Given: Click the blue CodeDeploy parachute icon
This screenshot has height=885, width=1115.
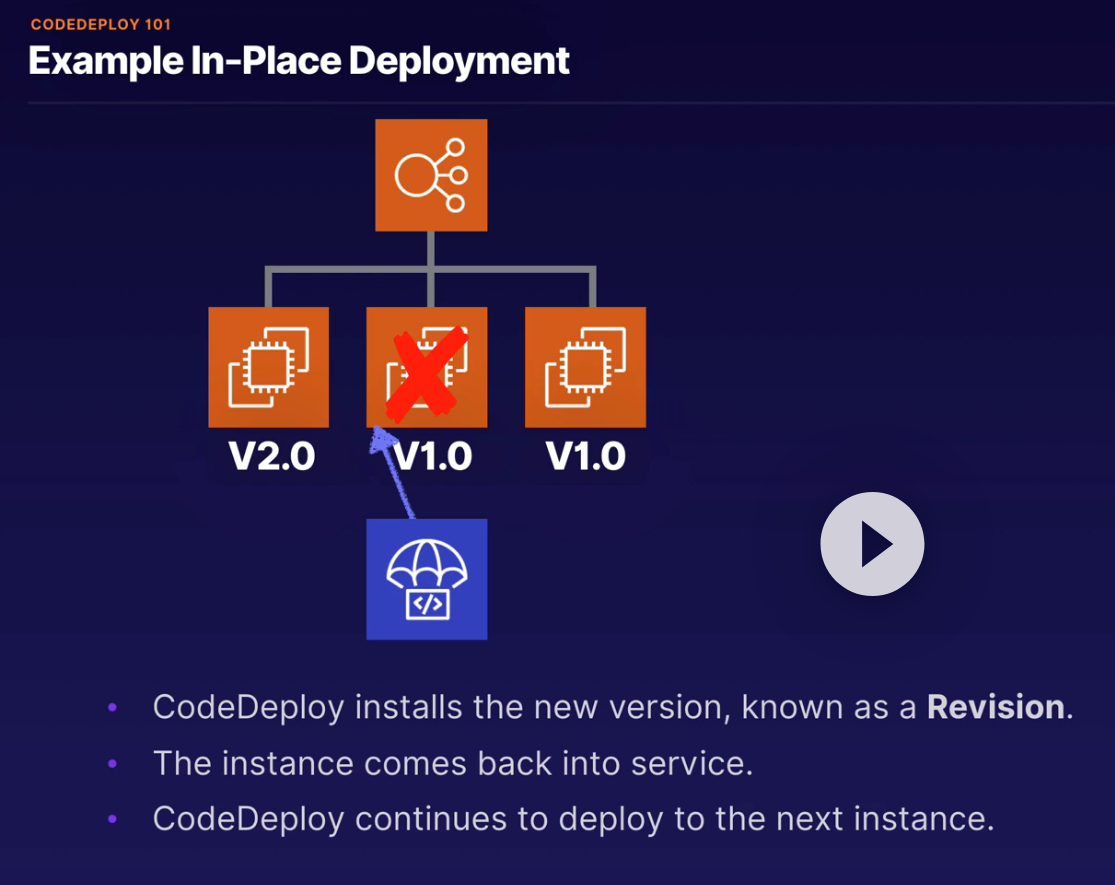Looking at the screenshot, I should tap(427, 579).
